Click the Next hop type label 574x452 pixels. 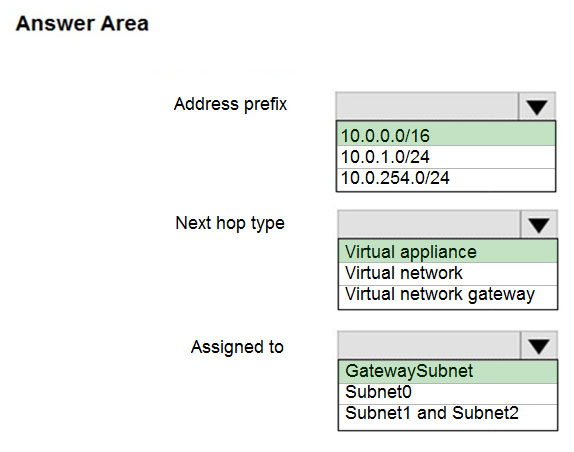(230, 223)
